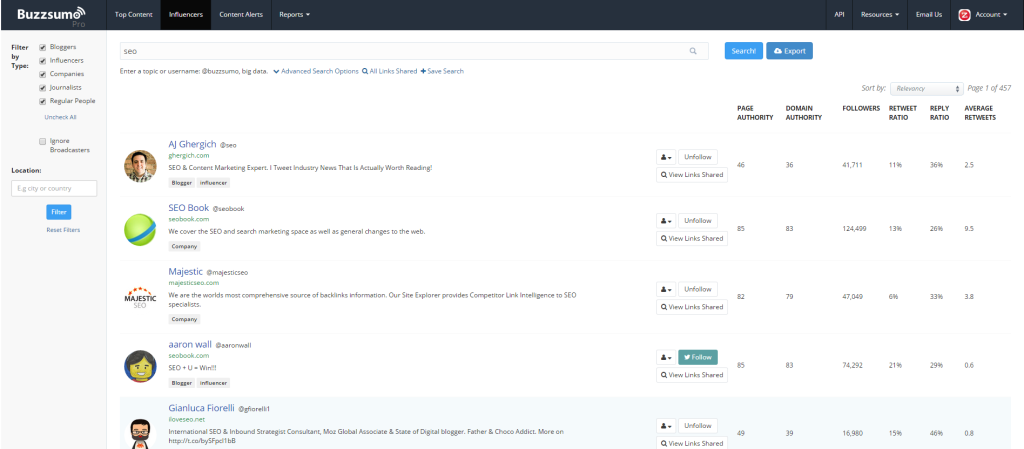Open Gianluca Fiorelli name link
Image resolution: width=1024 pixels, height=449 pixels.
[201, 408]
